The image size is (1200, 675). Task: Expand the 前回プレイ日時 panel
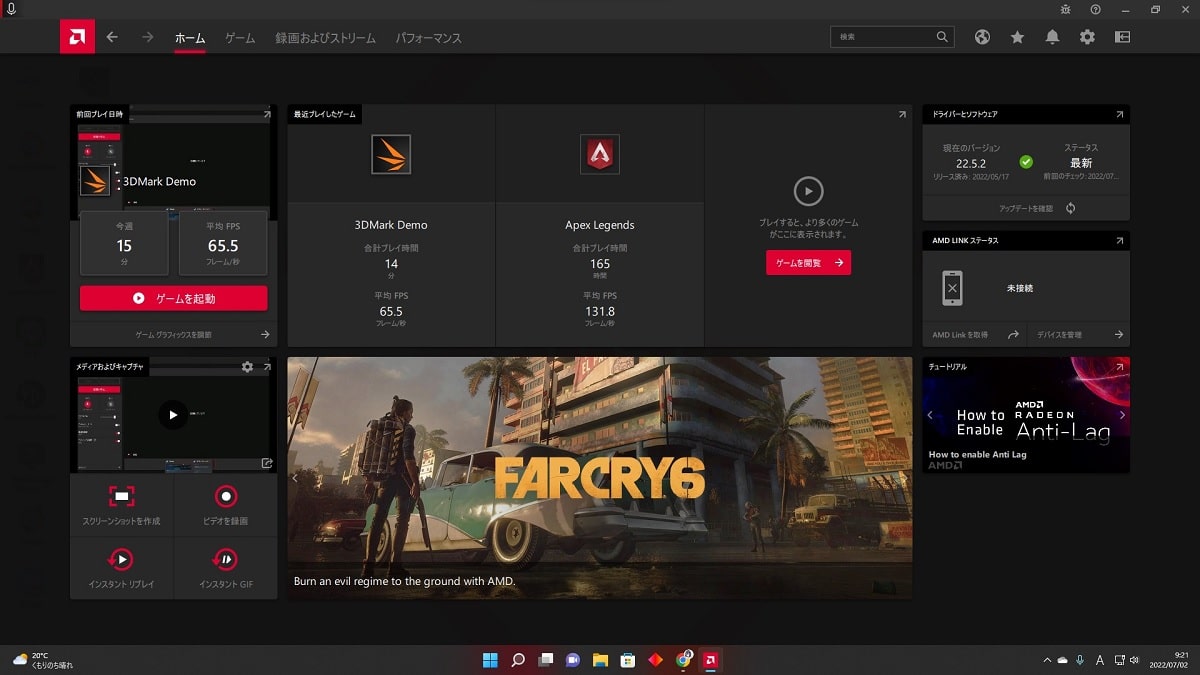coord(267,115)
